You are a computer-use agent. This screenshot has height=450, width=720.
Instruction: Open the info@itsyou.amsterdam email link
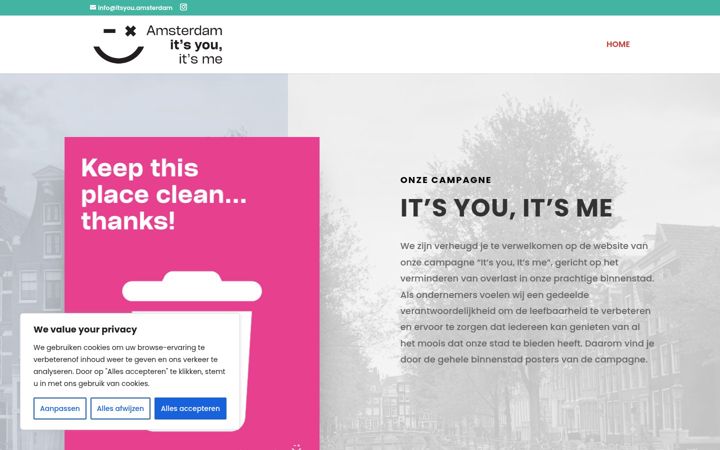click(135, 8)
